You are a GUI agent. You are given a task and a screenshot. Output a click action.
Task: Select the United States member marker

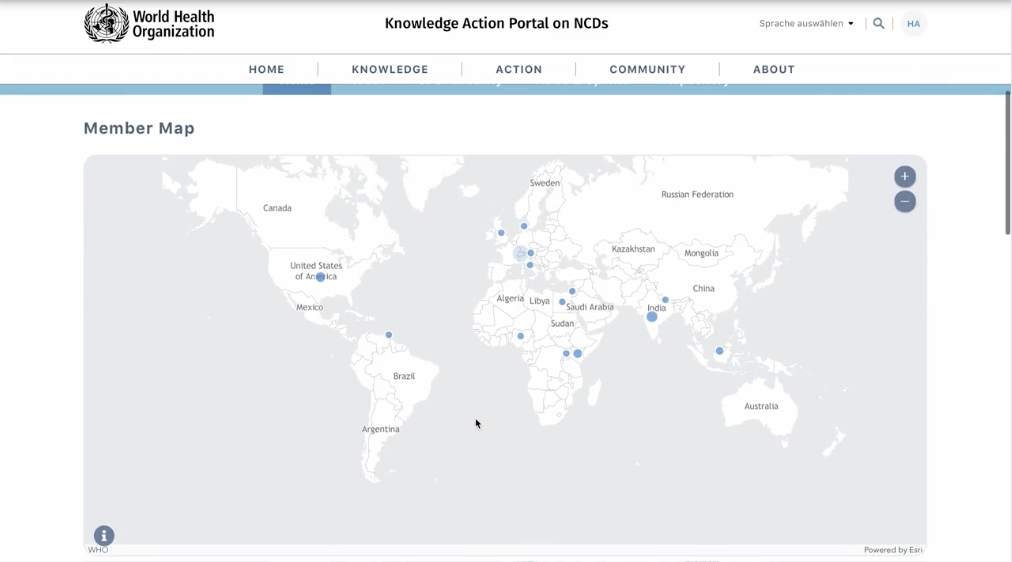coord(320,277)
